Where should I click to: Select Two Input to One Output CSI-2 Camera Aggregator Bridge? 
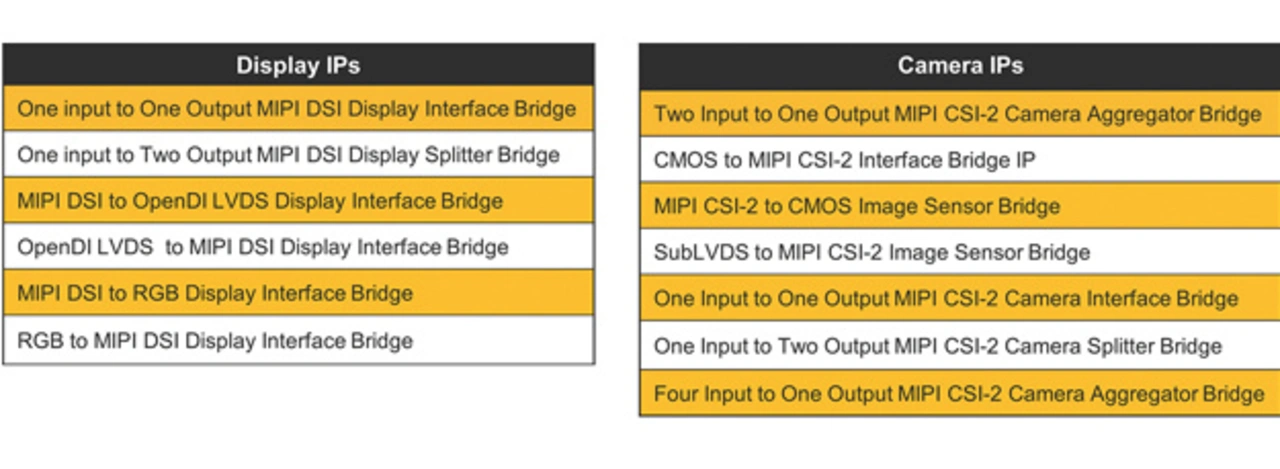(959, 113)
